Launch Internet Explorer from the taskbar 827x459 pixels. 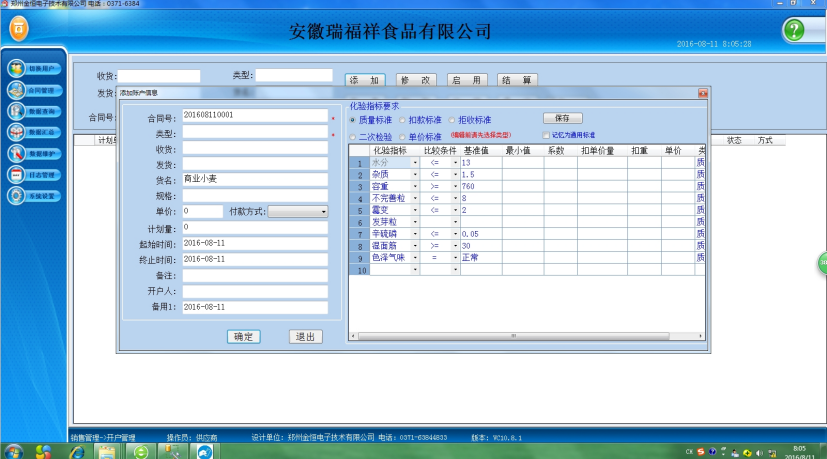tap(76, 451)
